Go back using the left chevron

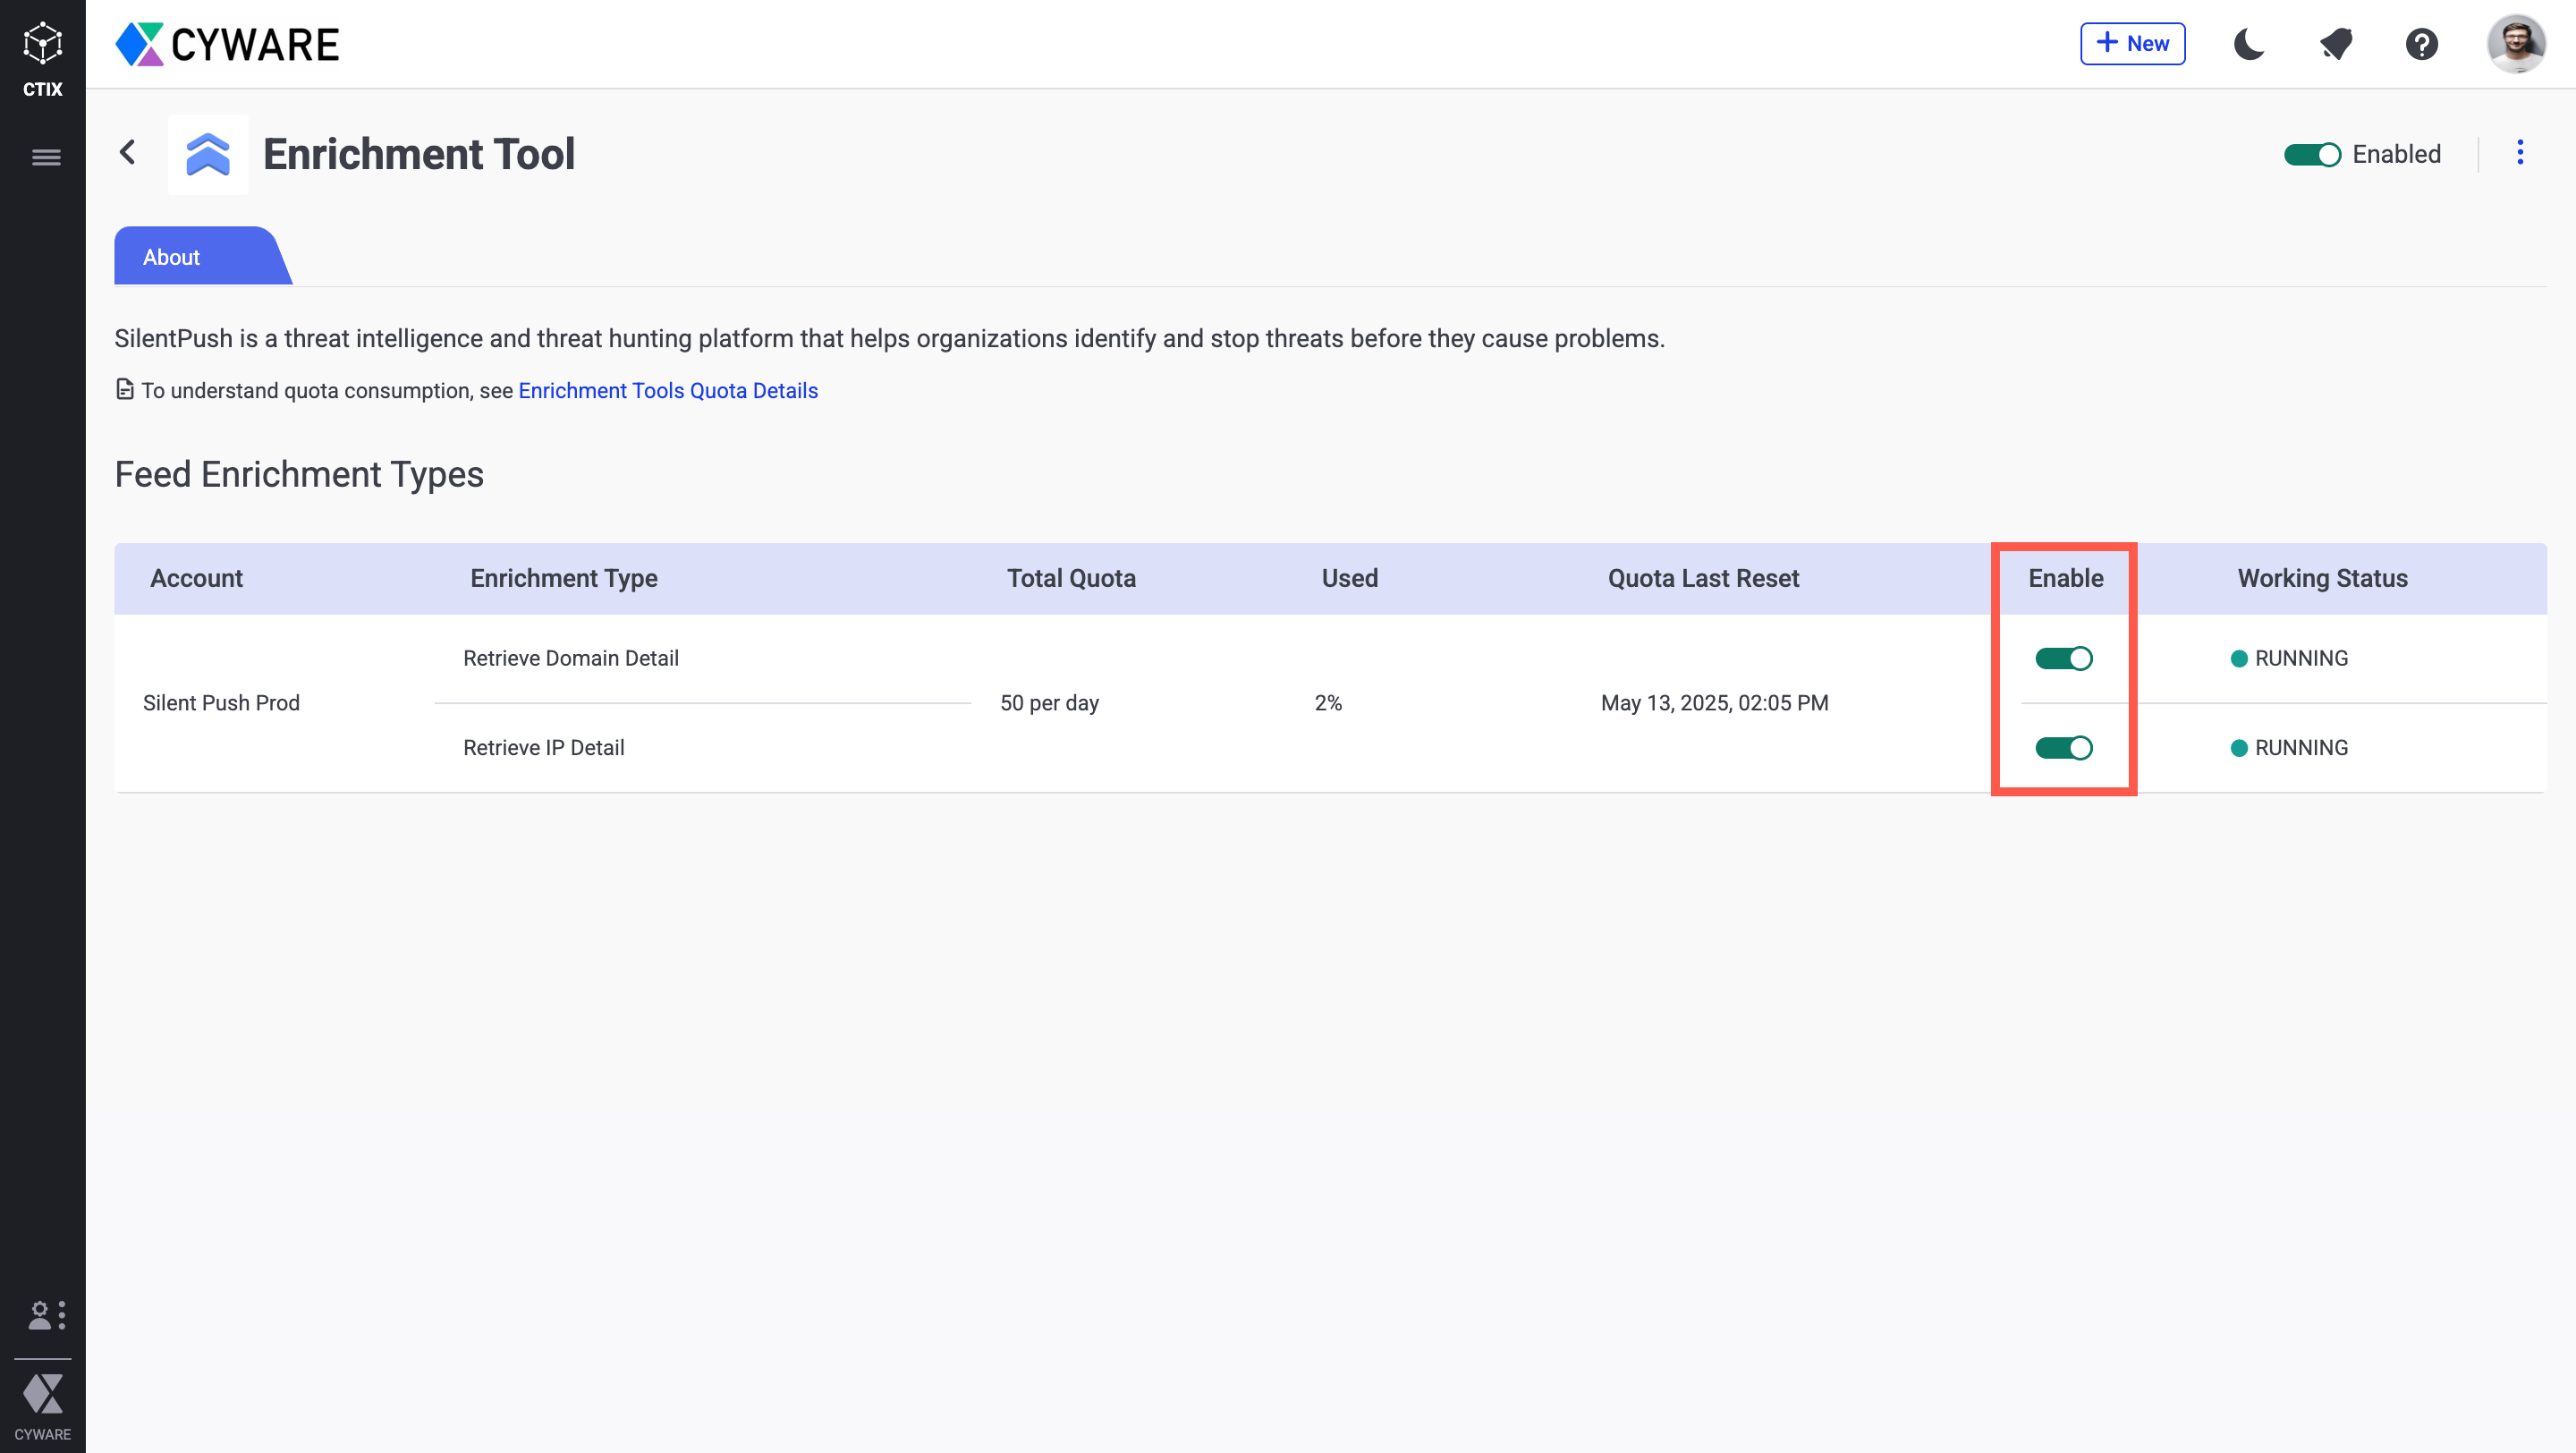point(128,153)
